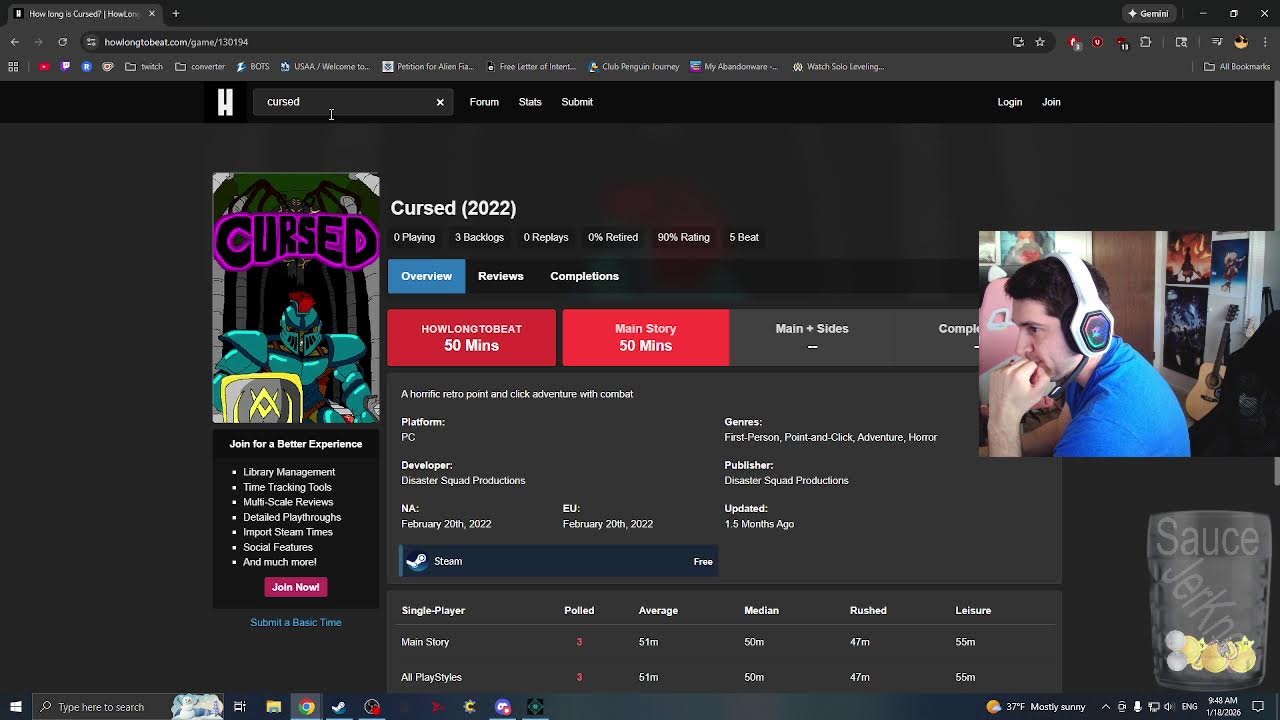
Task: Switch to the Reviews tab
Action: pyautogui.click(x=501, y=276)
